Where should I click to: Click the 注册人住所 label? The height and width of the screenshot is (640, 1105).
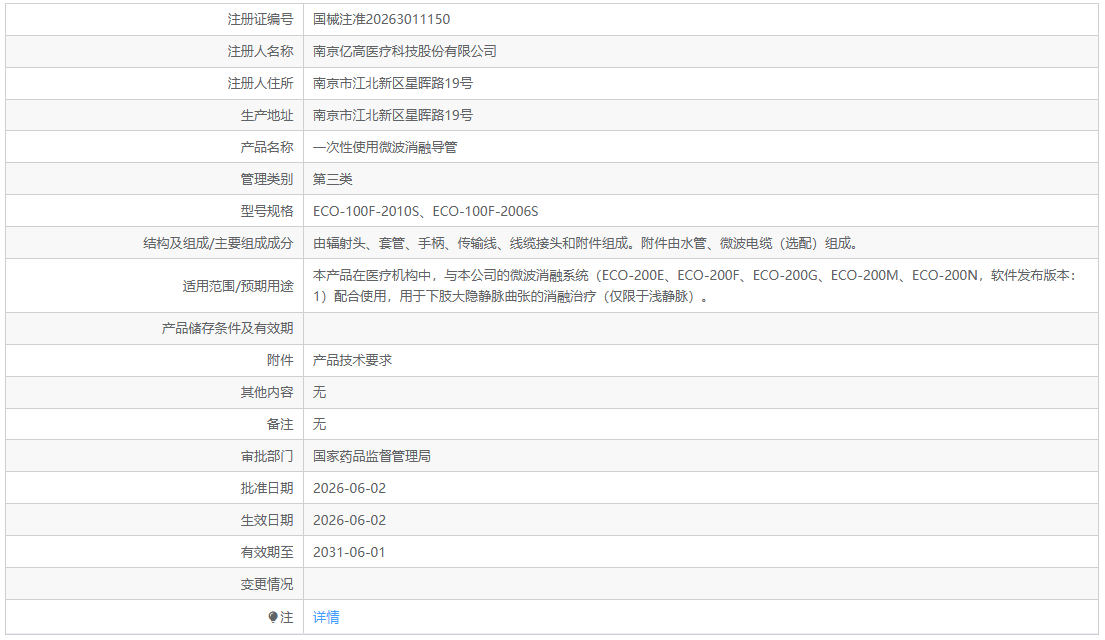point(260,83)
